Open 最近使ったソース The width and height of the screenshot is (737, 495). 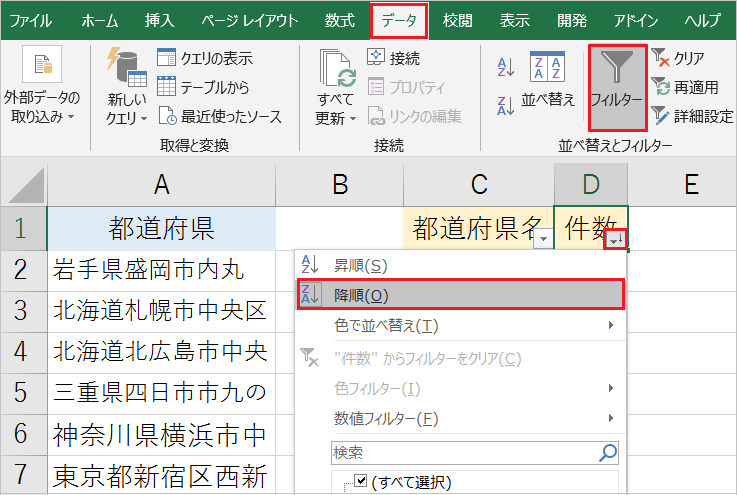click(x=220, y=116)
